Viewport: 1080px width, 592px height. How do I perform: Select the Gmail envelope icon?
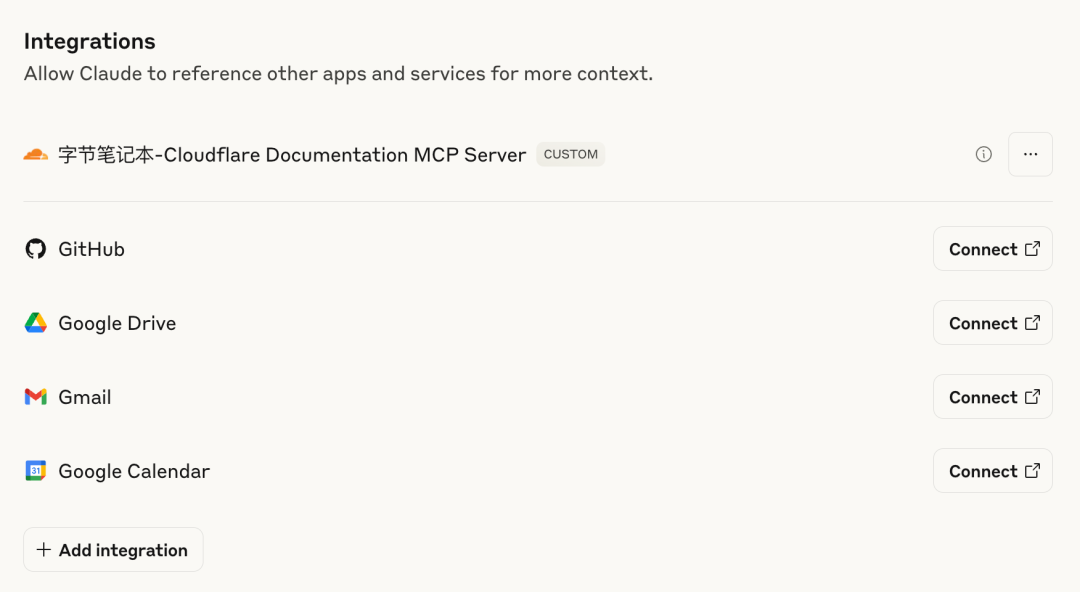click(x=35, y=396)
